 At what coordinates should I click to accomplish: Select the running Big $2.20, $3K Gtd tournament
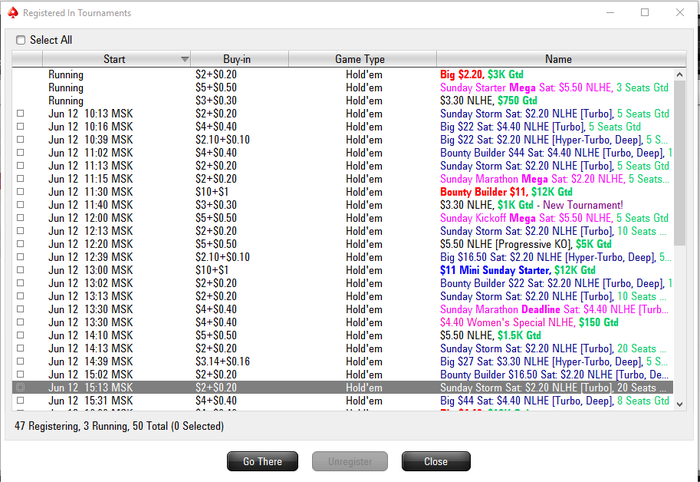click(x=342, y=75)
